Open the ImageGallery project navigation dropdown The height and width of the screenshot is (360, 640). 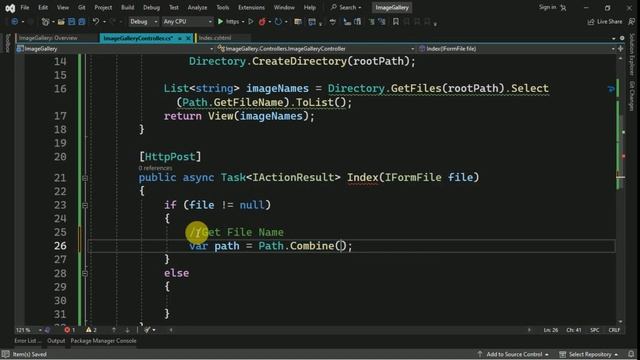(115, 49)
